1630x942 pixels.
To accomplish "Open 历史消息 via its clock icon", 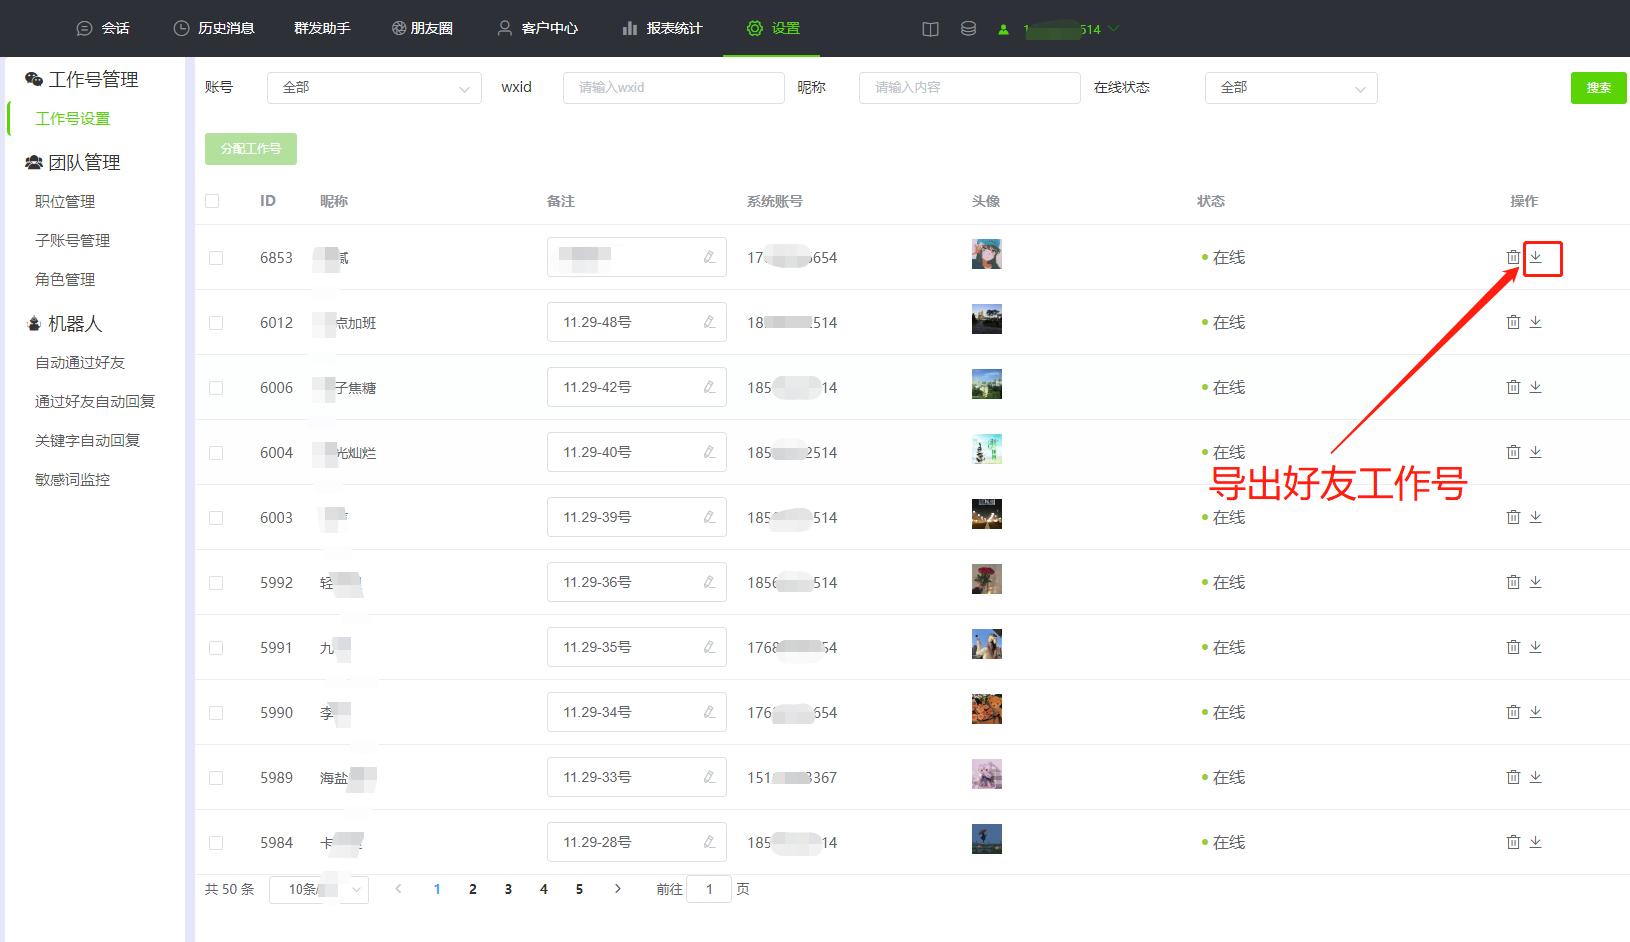I will pos(181,28).
